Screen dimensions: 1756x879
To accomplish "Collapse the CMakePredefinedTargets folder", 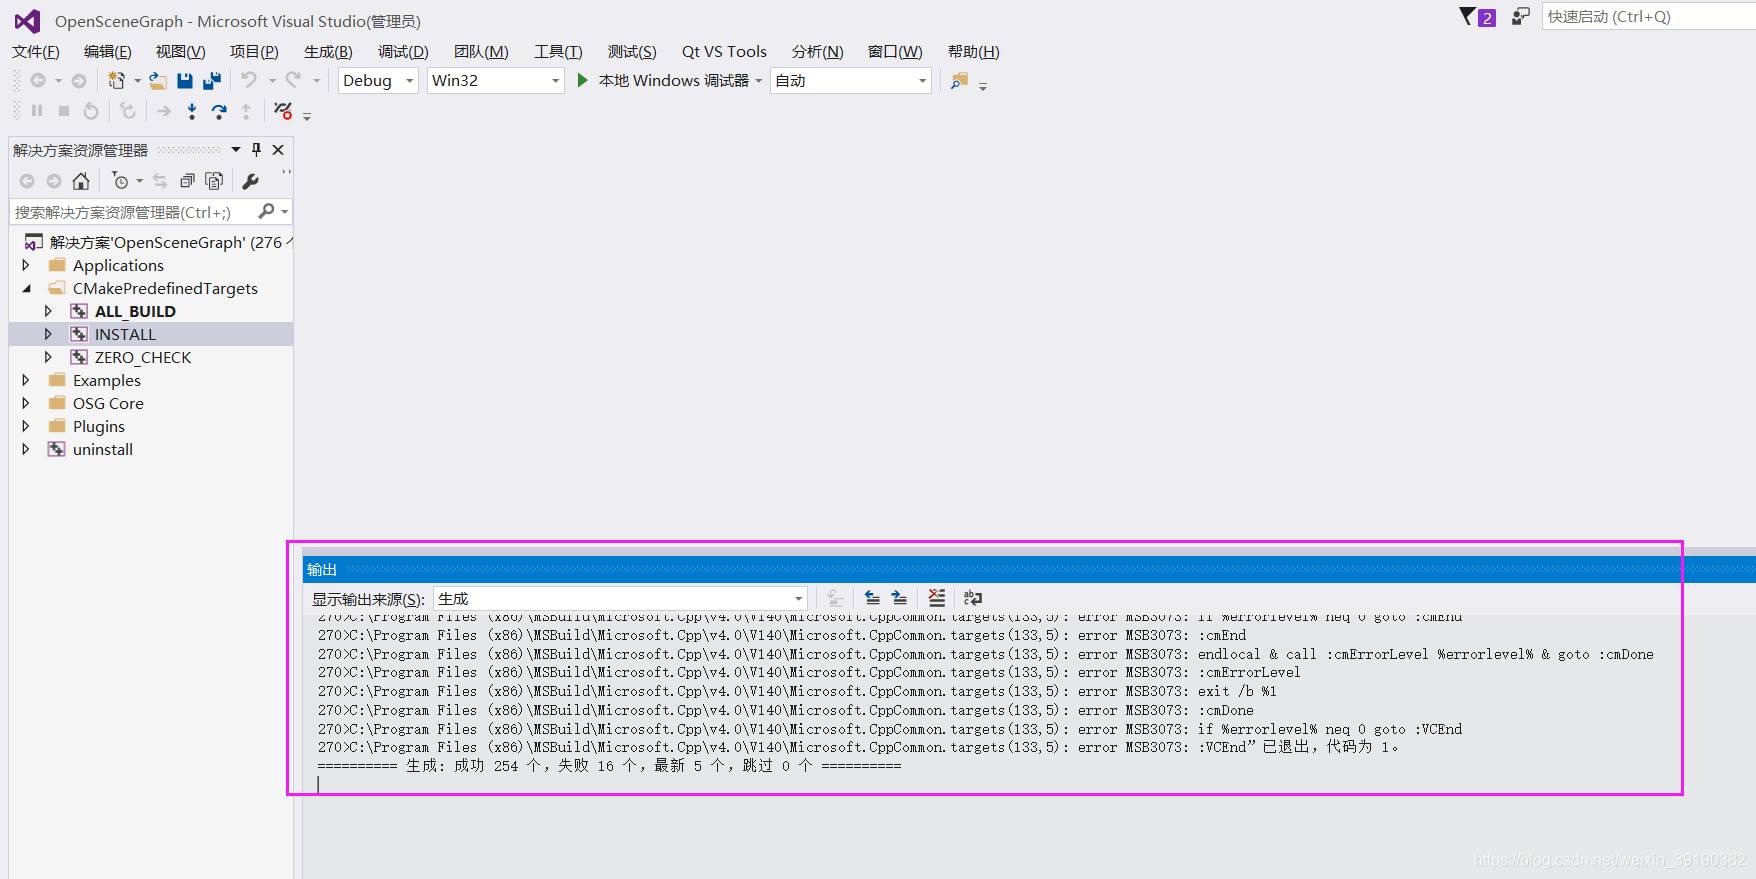I will [26, 288].
